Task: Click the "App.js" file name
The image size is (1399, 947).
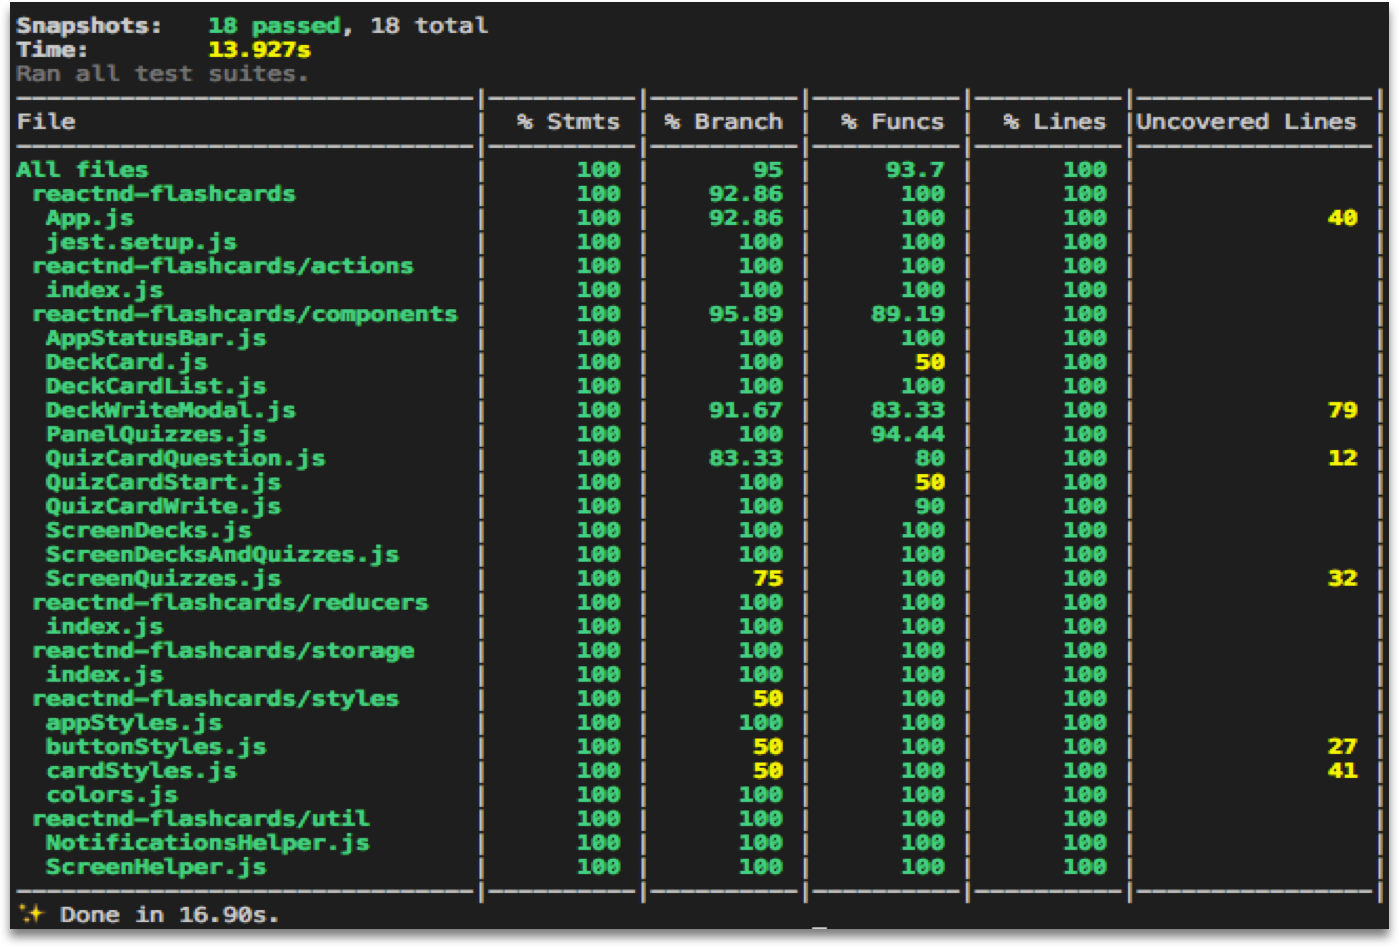Action: (x=90, y=218)
